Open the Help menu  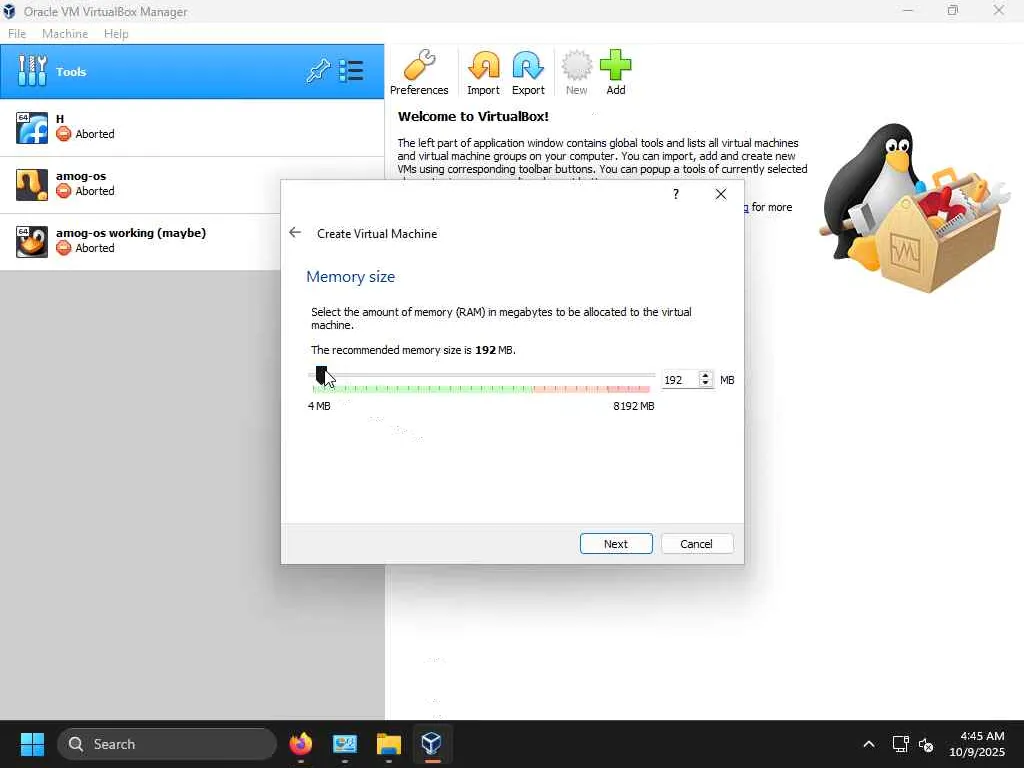[116, 33]
